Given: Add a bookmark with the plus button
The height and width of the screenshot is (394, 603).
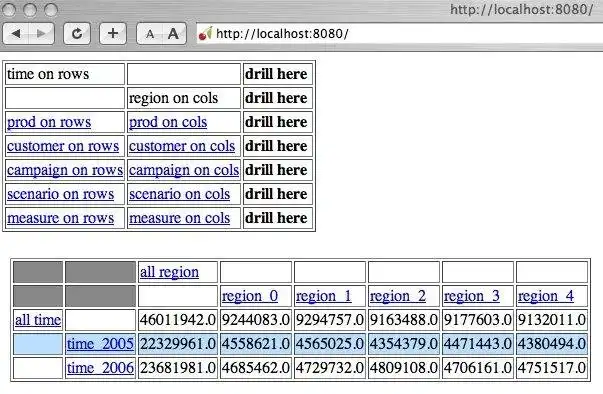Looking at the screenshot, I should click(x=113, y=34).
